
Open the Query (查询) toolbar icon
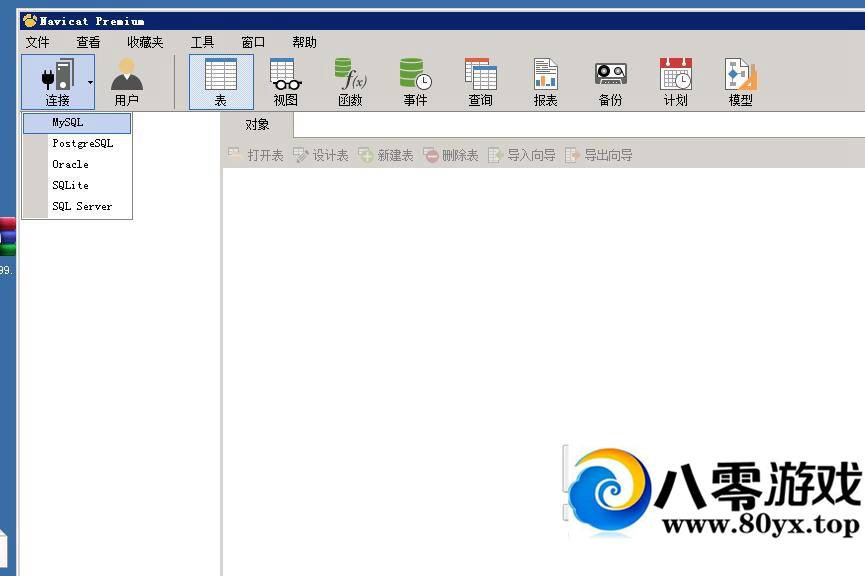pos(480,82)
